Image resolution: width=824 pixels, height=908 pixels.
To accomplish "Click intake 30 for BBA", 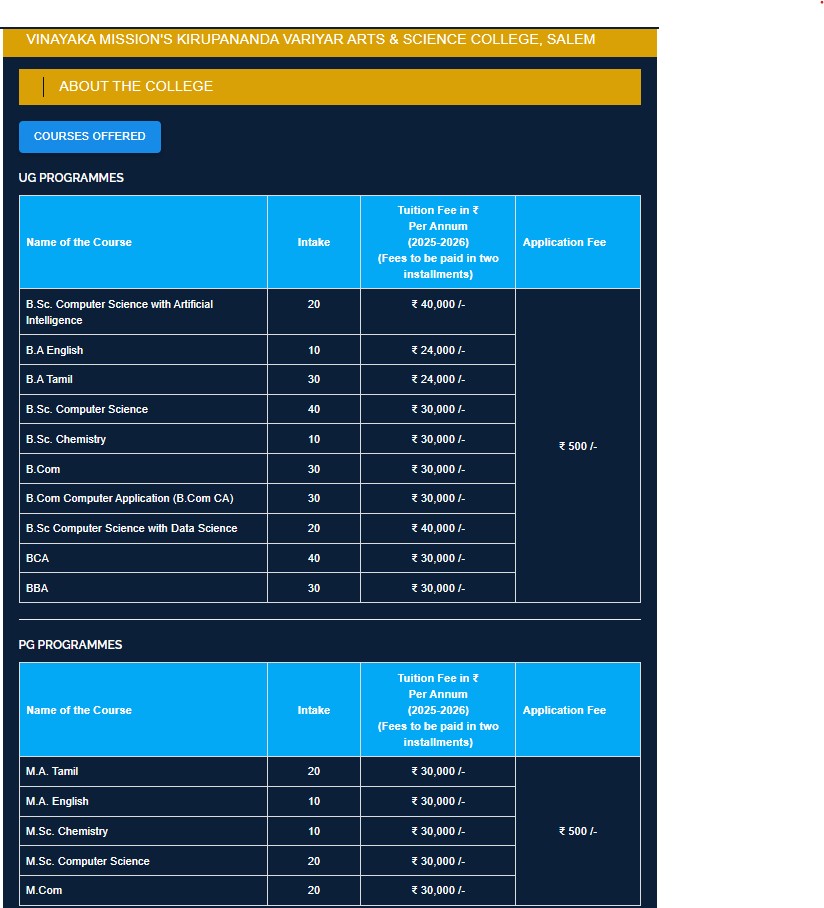I will click(x=314, y=588).
